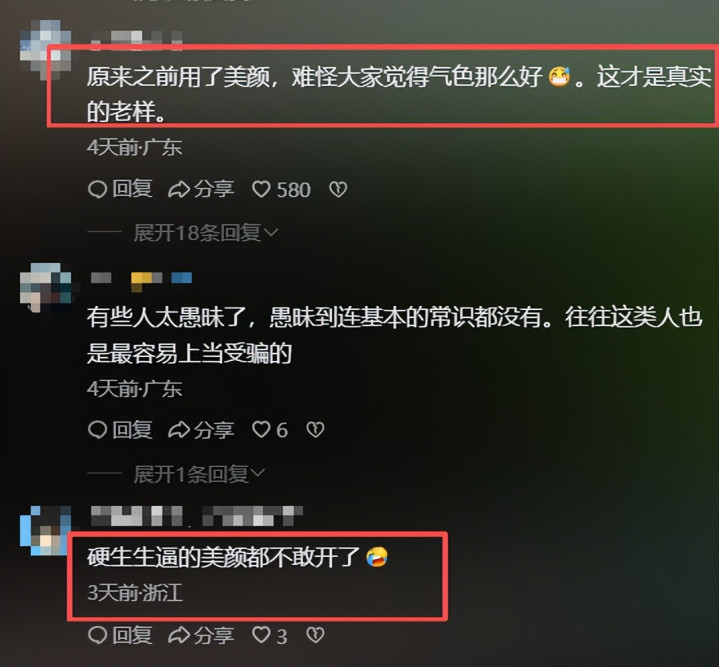Reply to the 硬生生逼的 comment
719x667 pixels.
(120, 635)
